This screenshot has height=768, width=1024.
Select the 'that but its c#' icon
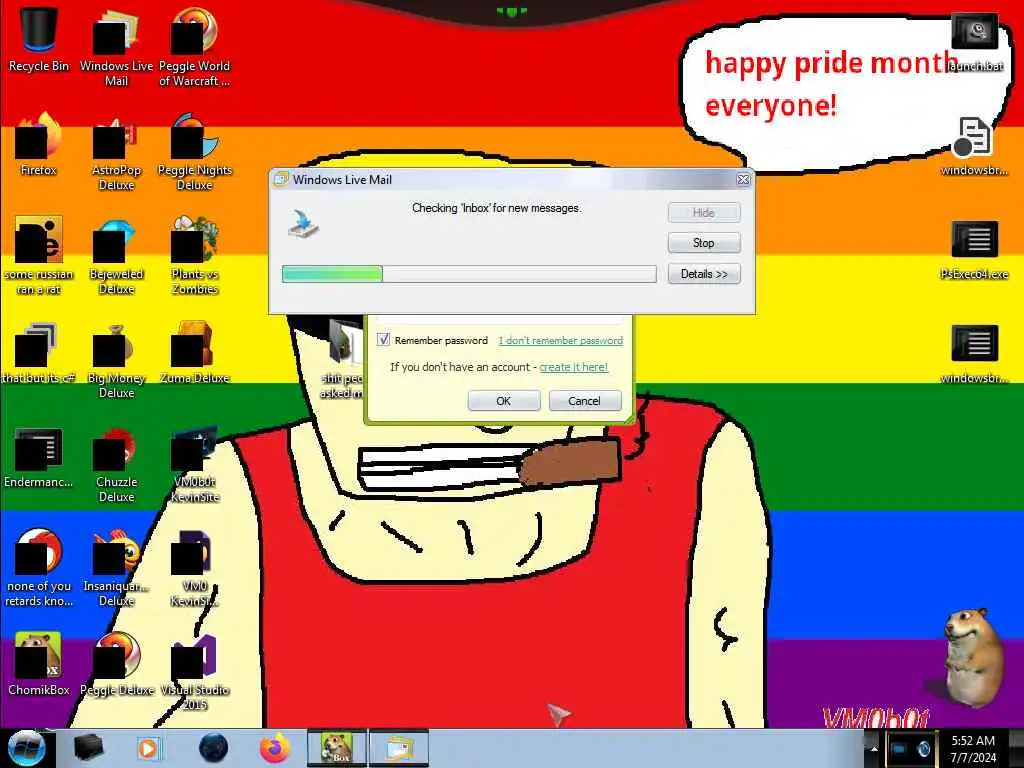pyautogui.click(x=39, y=353)
